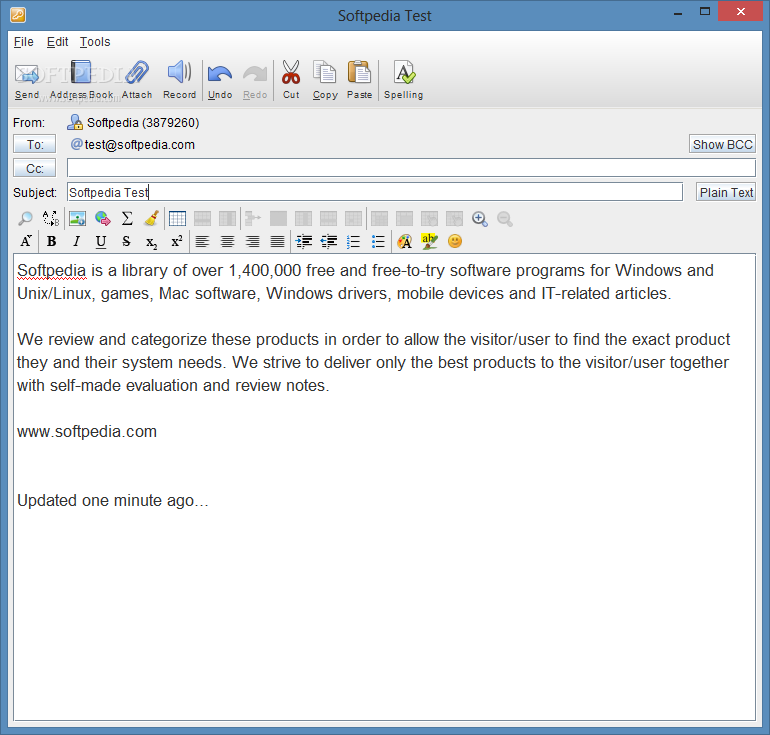This screenshot has height=735, width=770.
Task: Center-align the paragraph
Action: pos(227,241)
